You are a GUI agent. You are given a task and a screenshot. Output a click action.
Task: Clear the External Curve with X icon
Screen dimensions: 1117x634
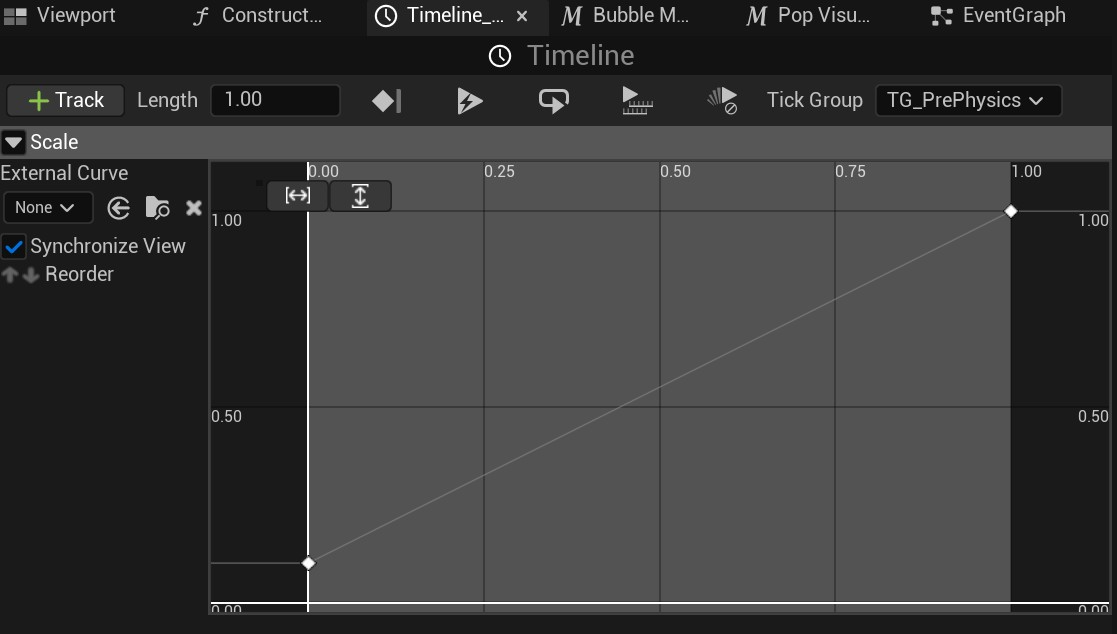tap(194, 208)
